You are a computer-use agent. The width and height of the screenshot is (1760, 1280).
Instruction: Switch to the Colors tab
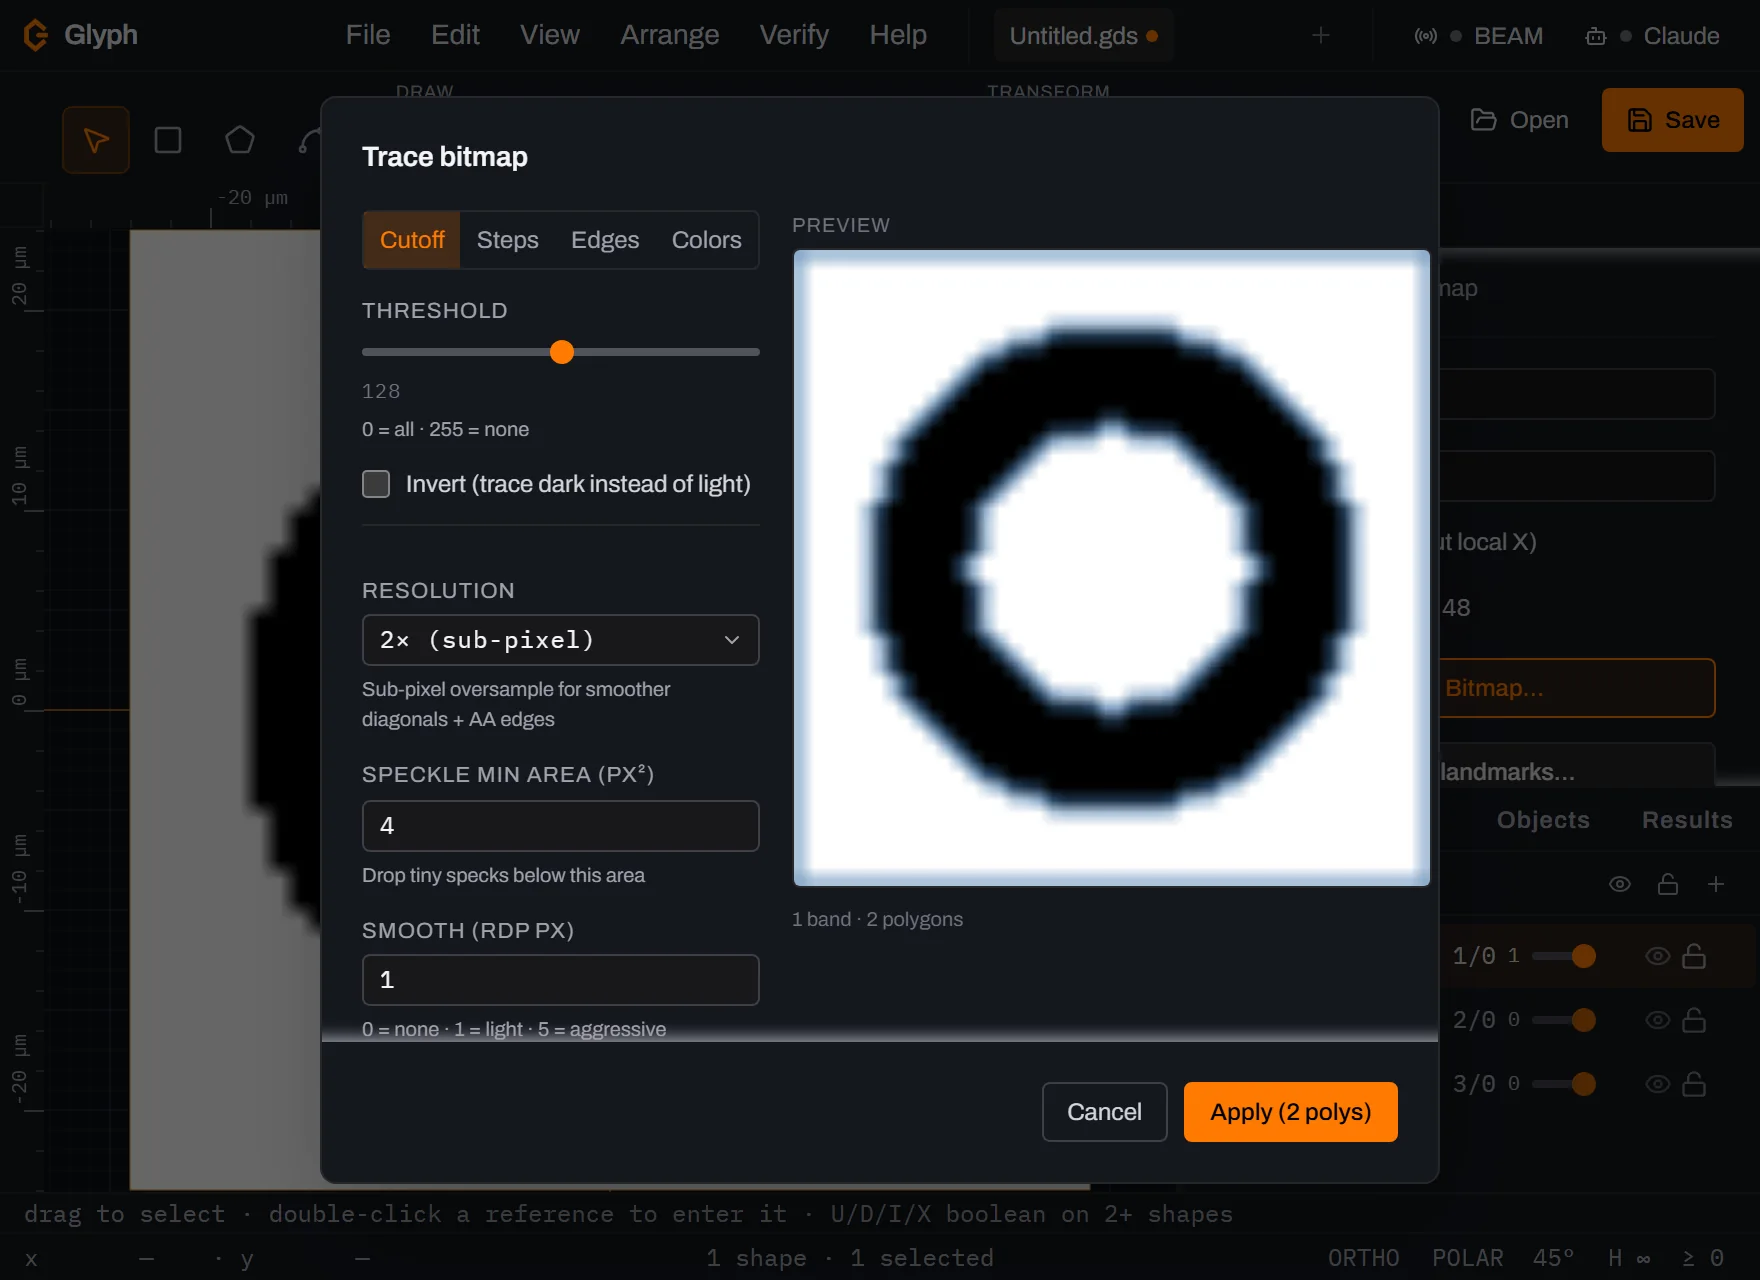point(706,240)
